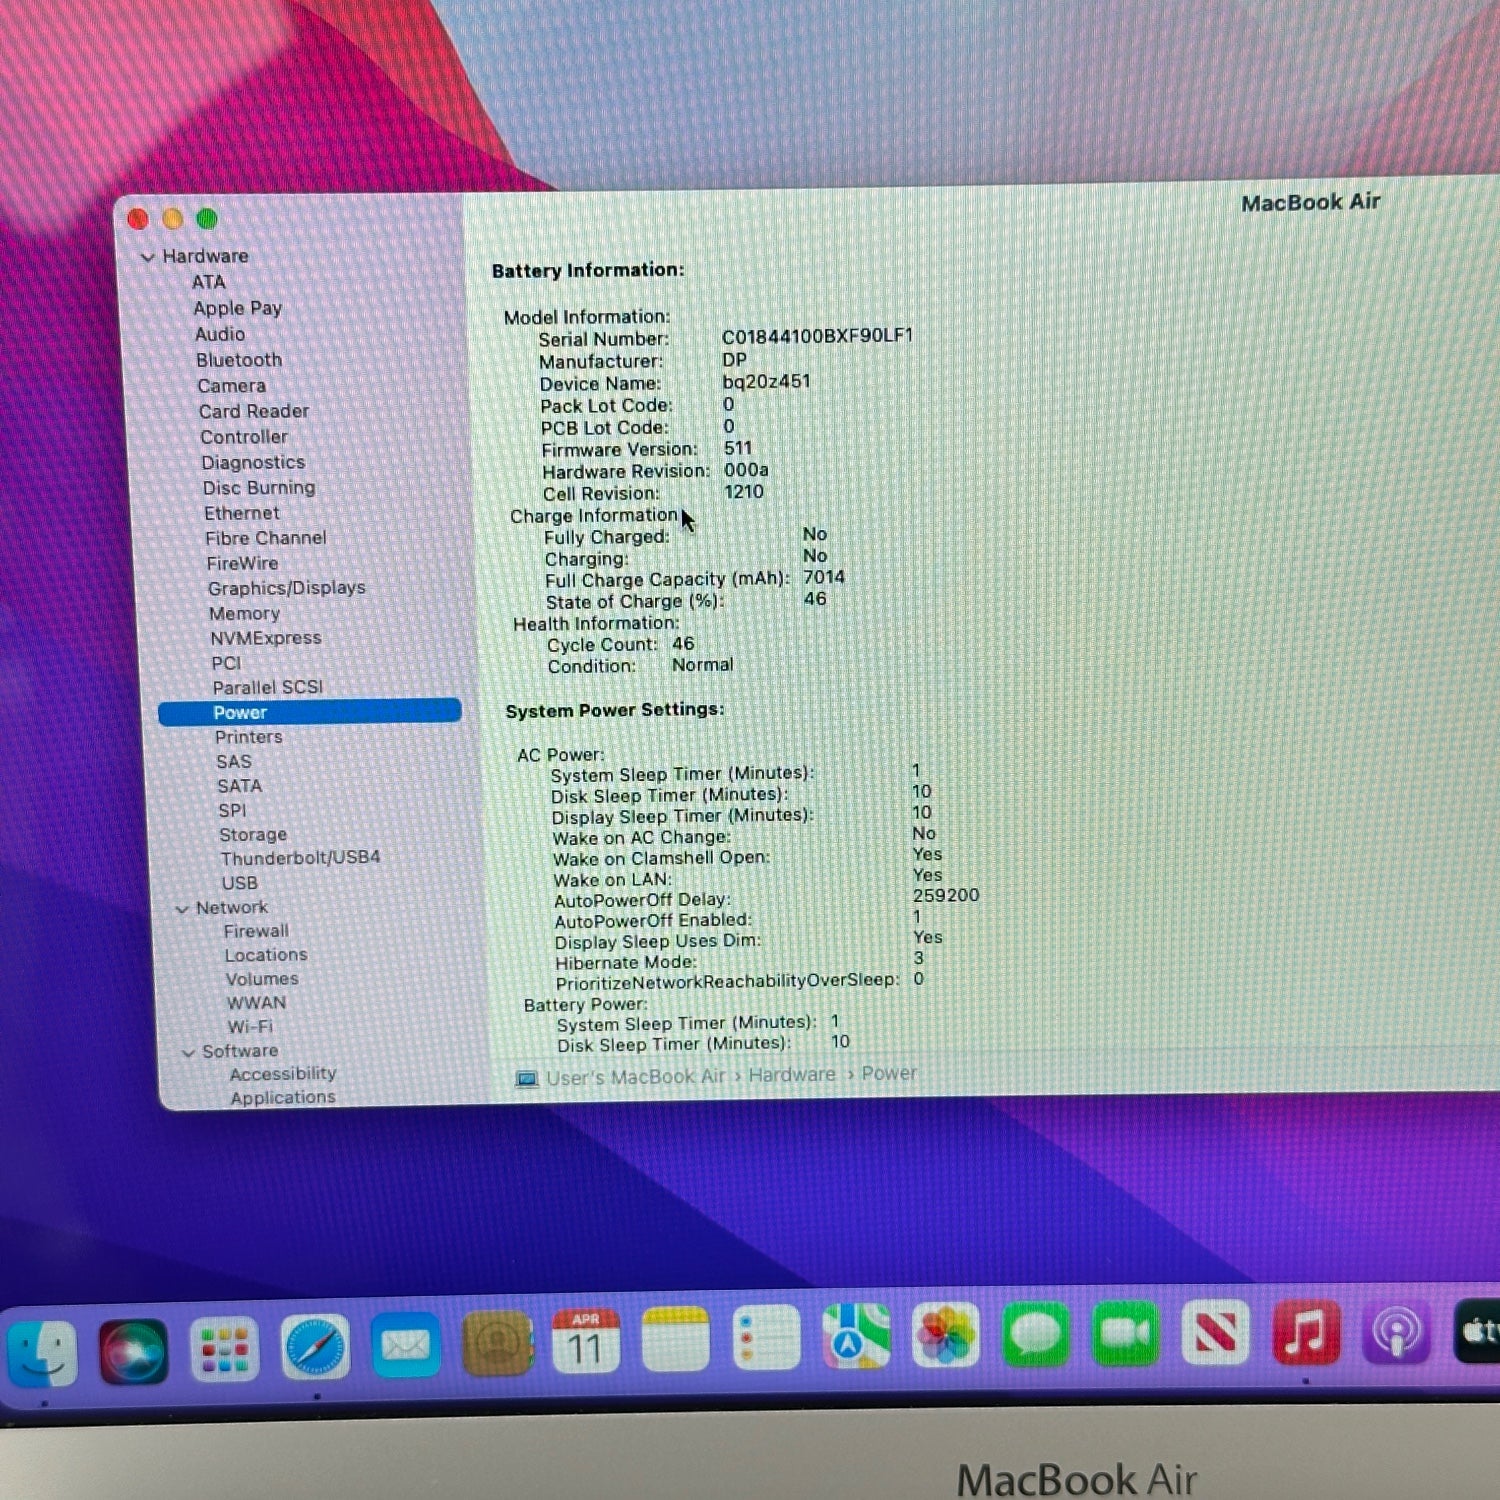Click User's MacBook Air in path bar
This screenshot has width=1500, height=1500.
pos(635,1077)
